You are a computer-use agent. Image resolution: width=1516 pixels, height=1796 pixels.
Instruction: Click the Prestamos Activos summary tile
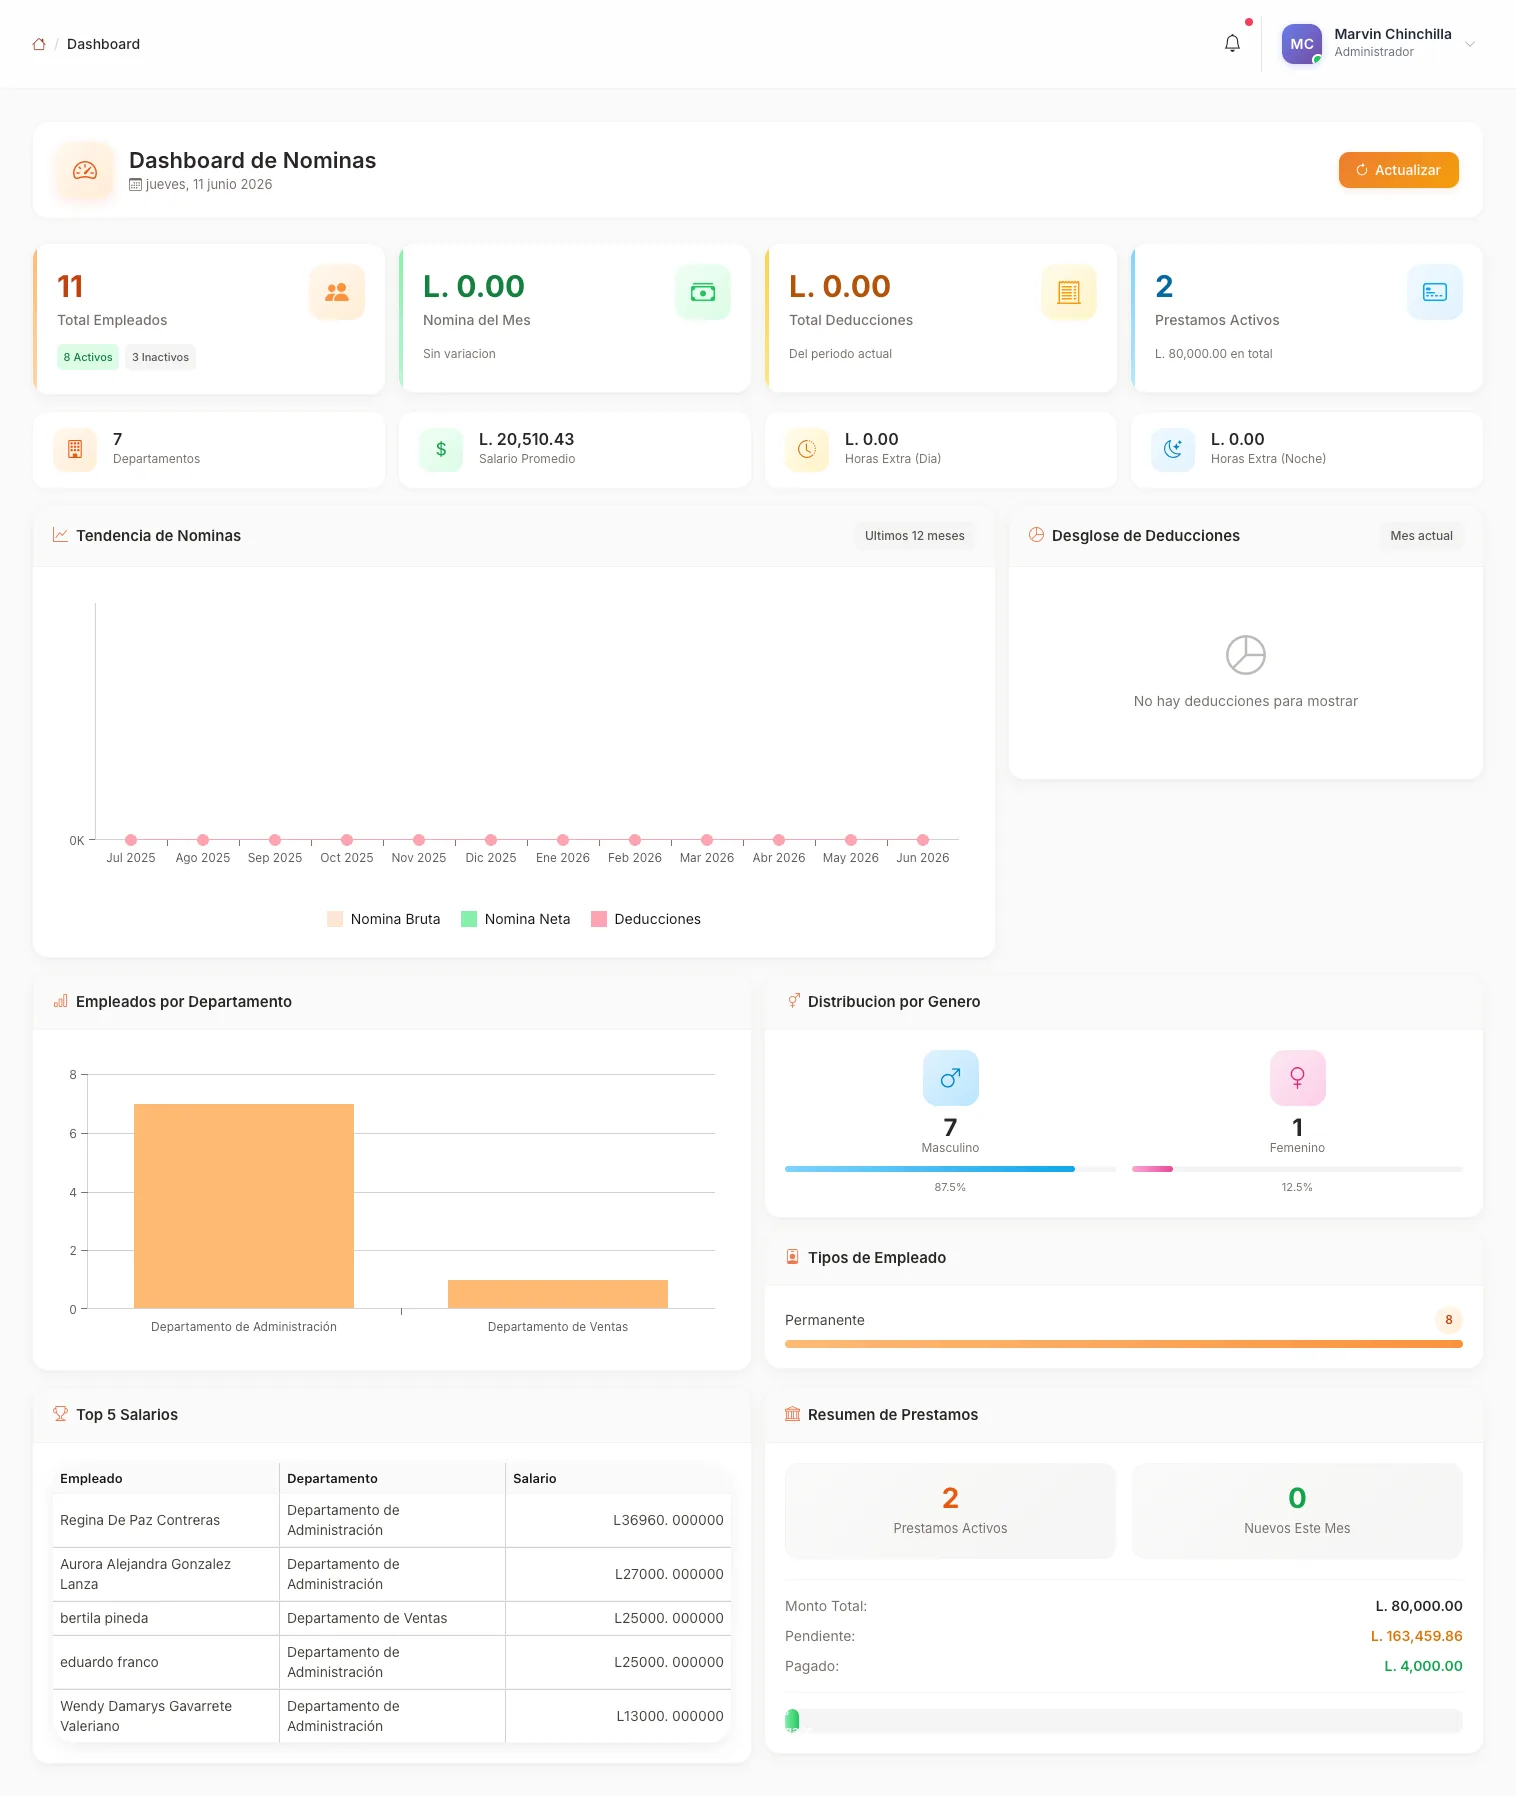(950, 1511)
